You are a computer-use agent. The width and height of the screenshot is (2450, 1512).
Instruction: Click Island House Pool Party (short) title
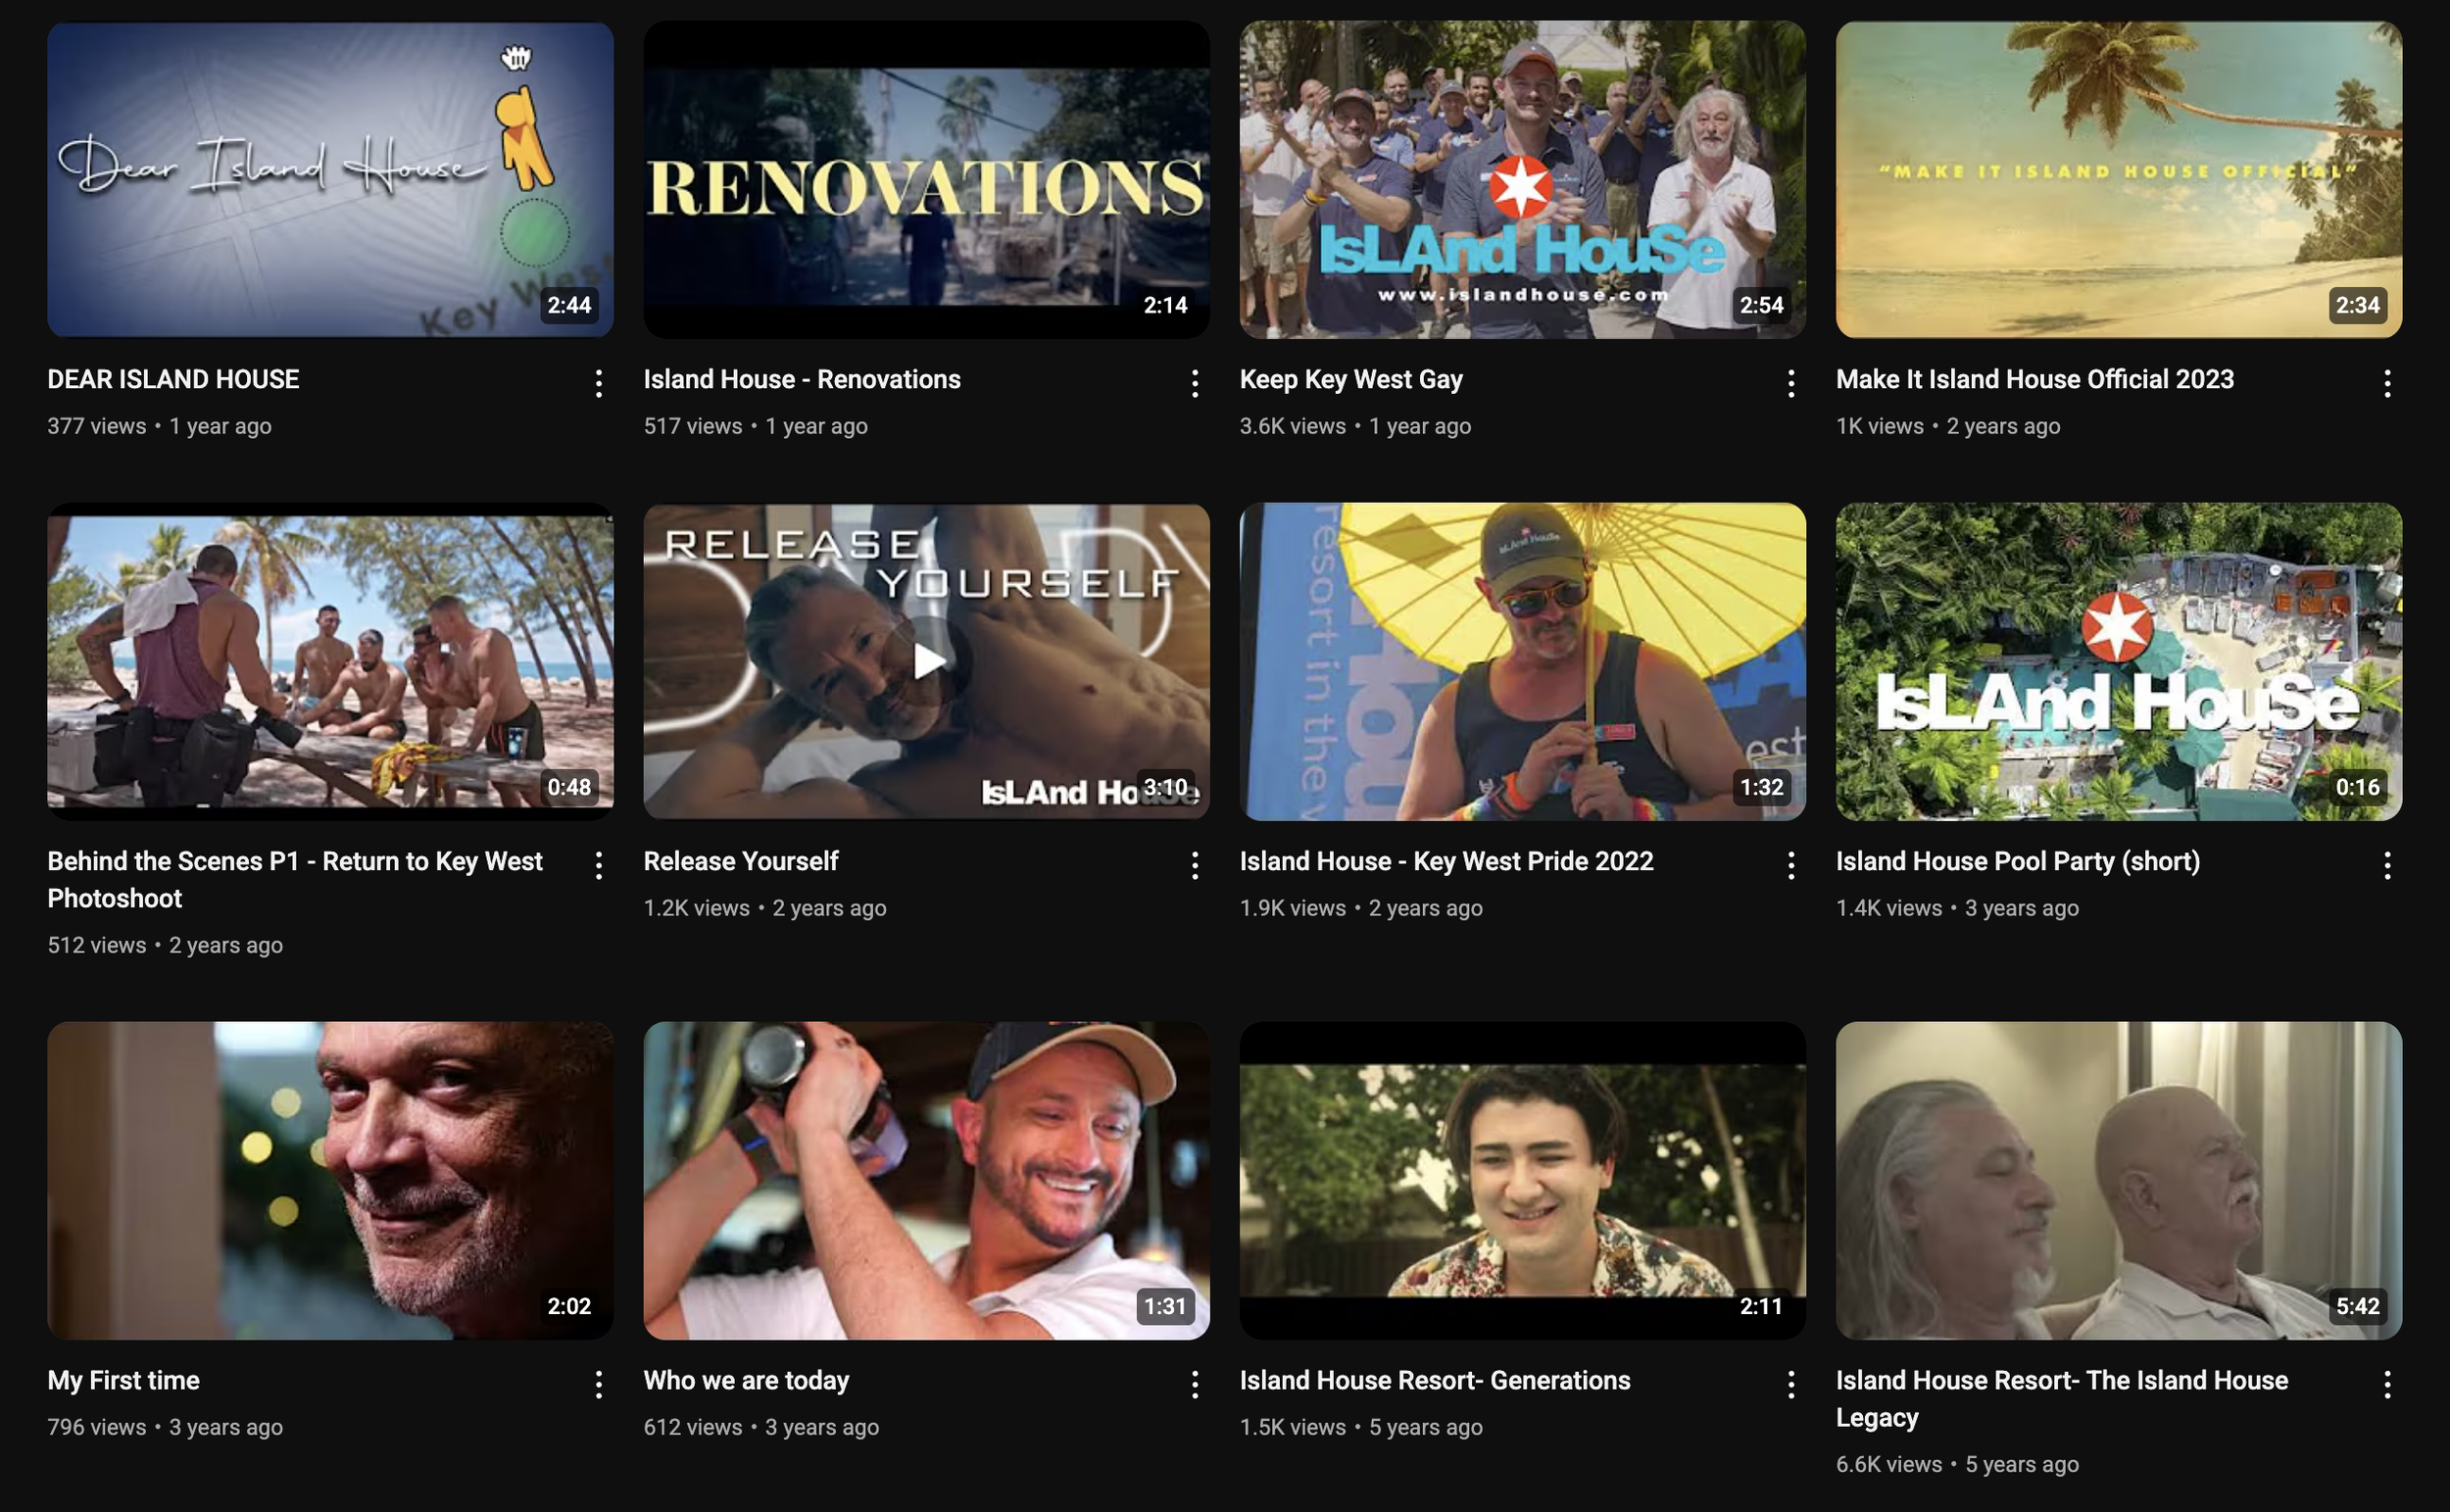[2018, 861]
